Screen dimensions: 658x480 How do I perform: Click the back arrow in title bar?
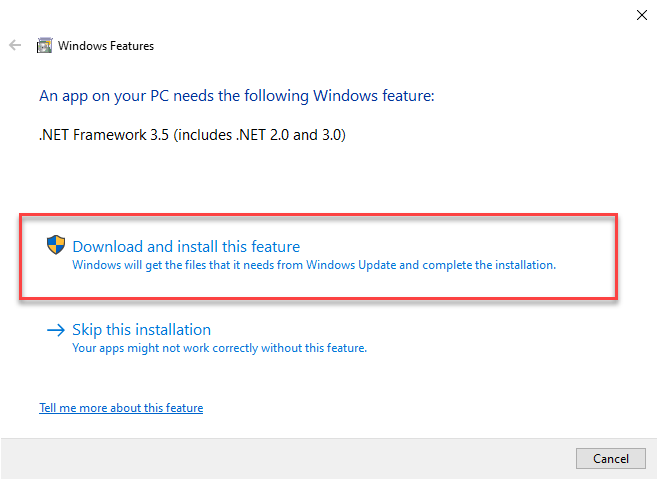(x=14, y=46)
